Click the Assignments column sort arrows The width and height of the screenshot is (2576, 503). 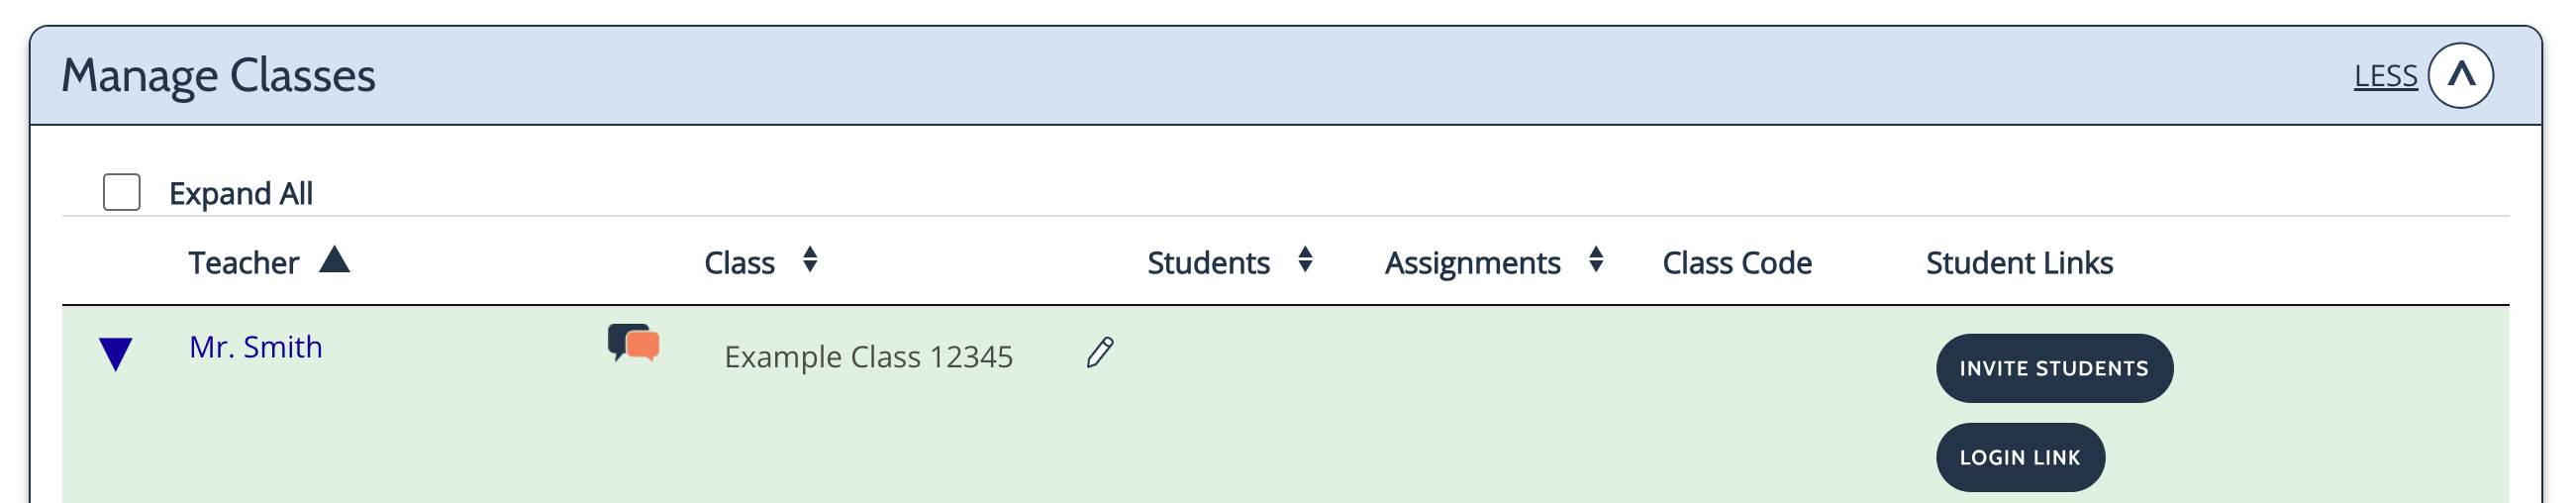[1596, 260]
